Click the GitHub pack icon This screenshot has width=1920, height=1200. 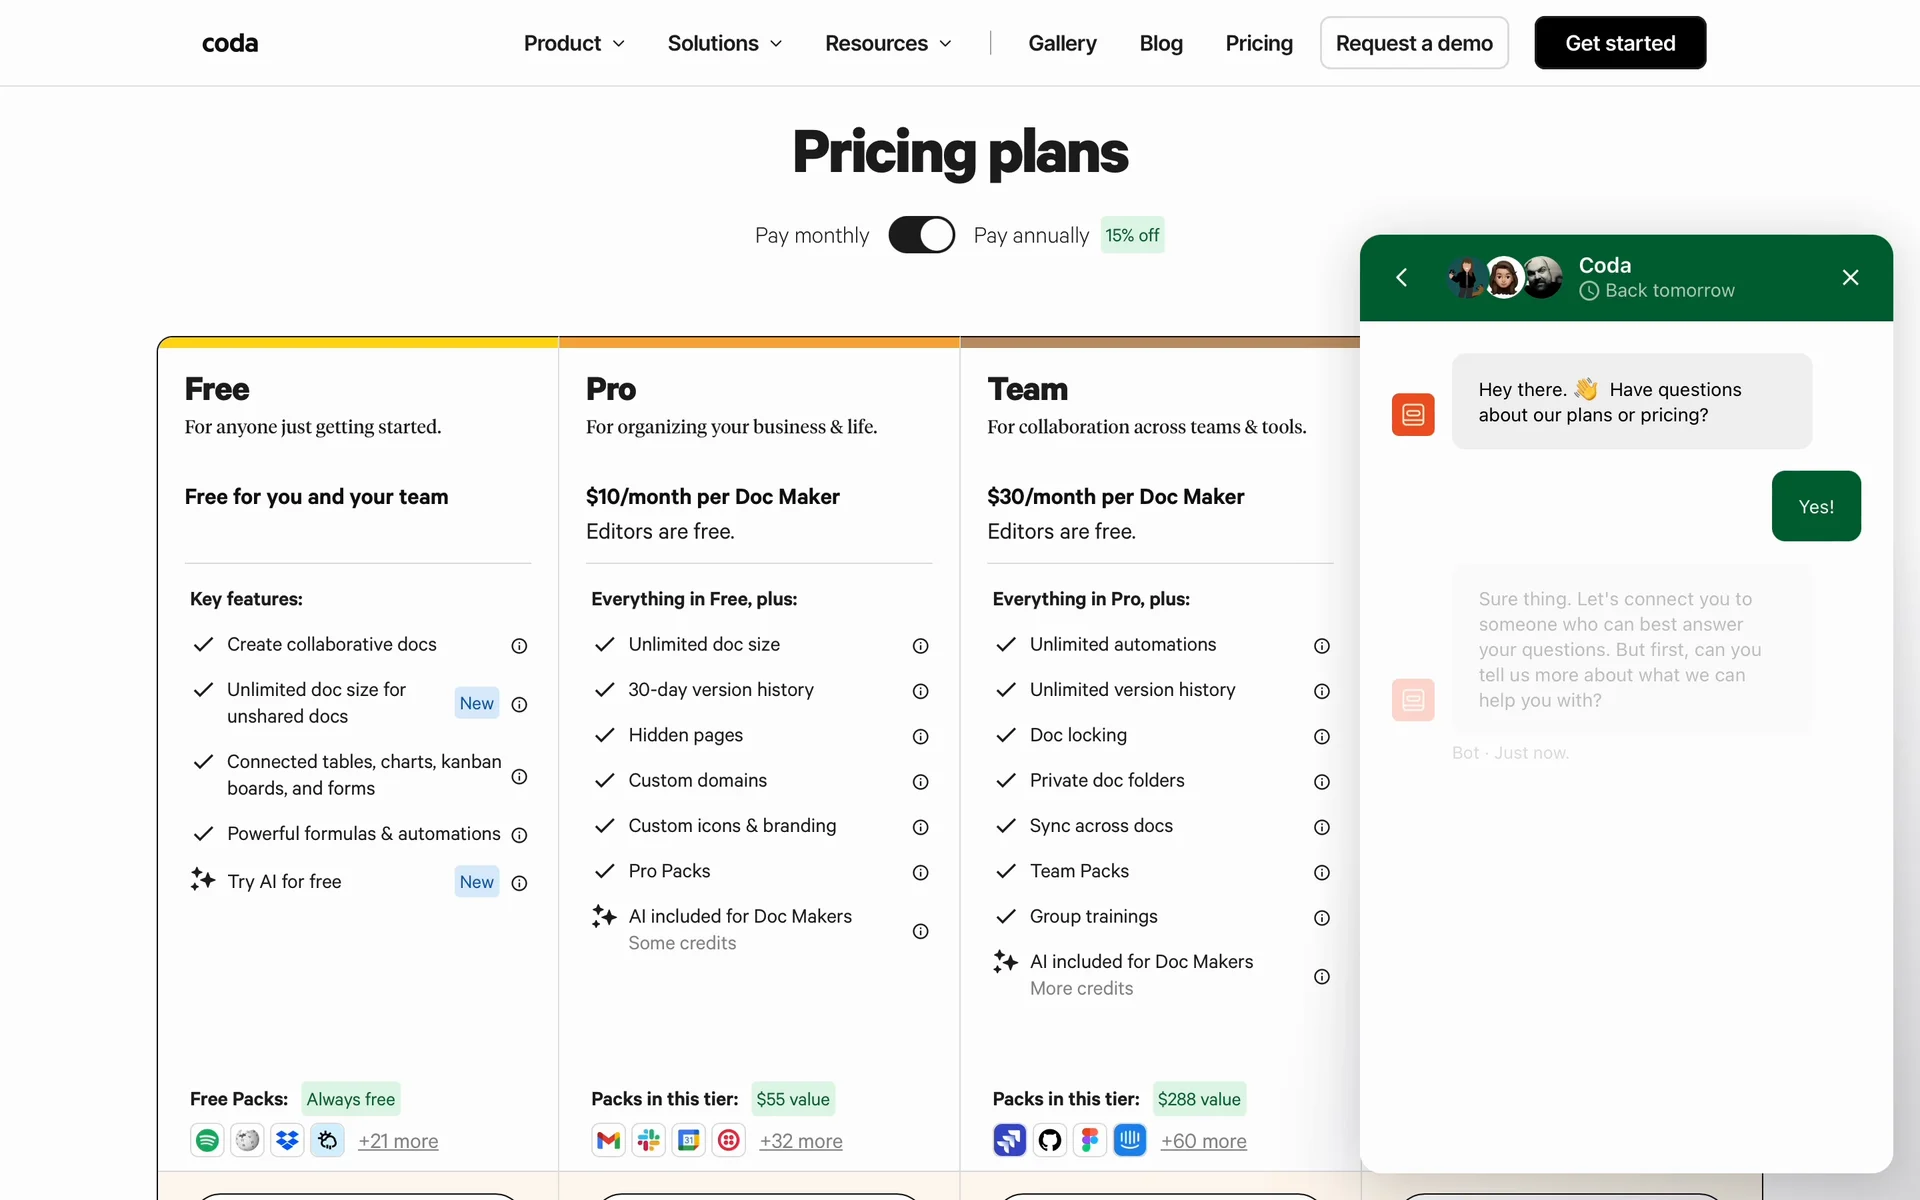1050,1140
